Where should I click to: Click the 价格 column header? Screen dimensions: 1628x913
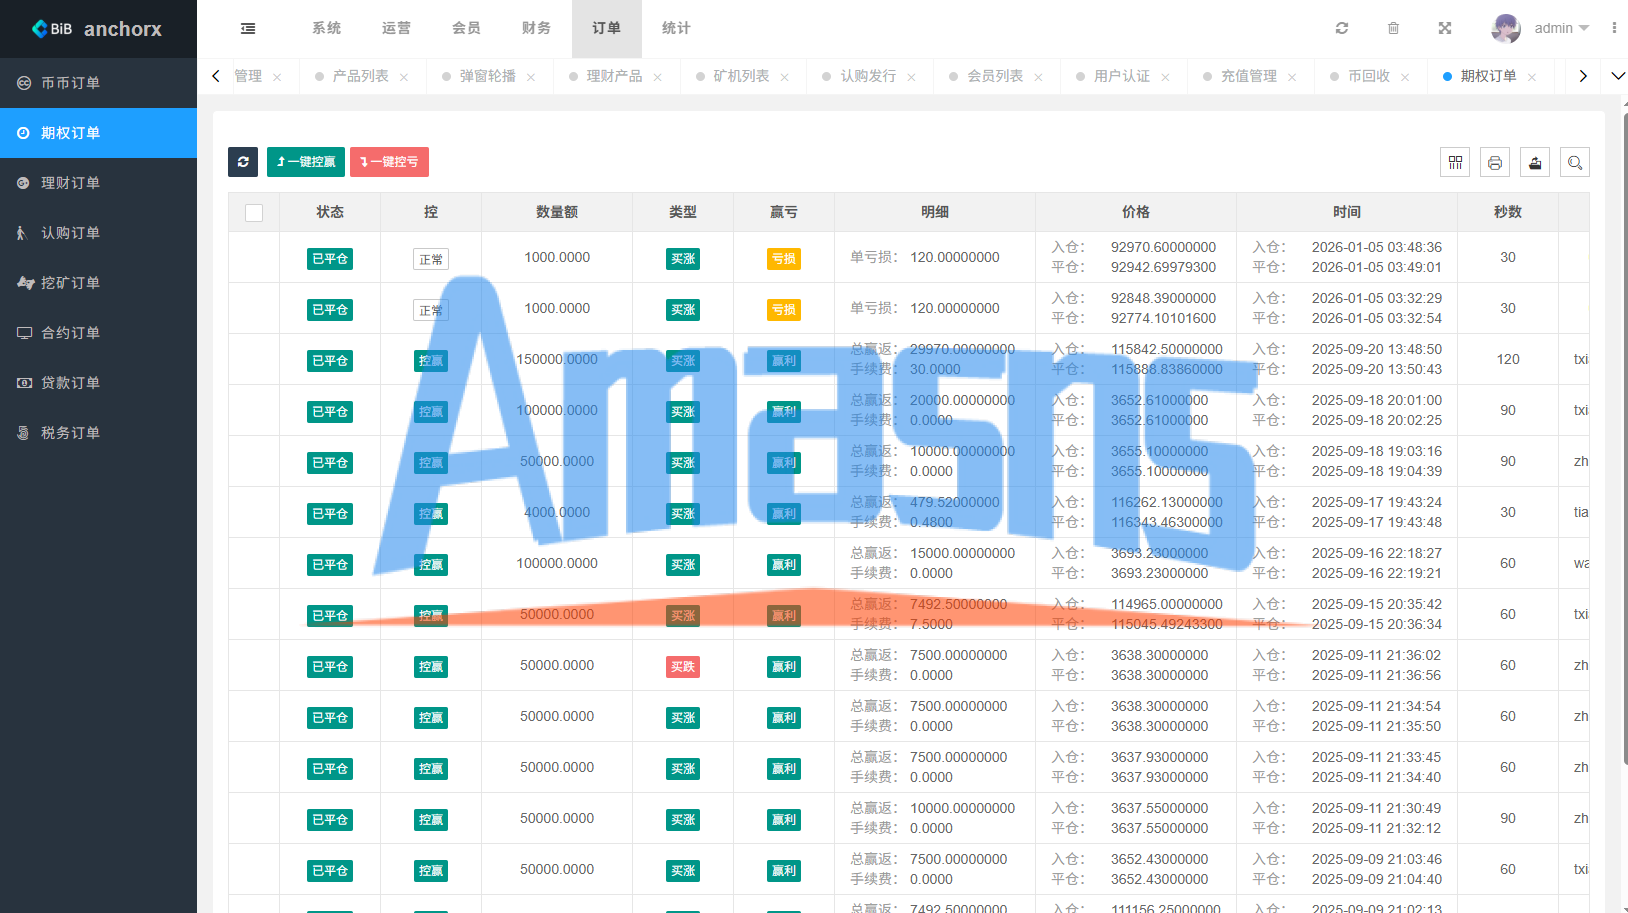pos(1136,212)
